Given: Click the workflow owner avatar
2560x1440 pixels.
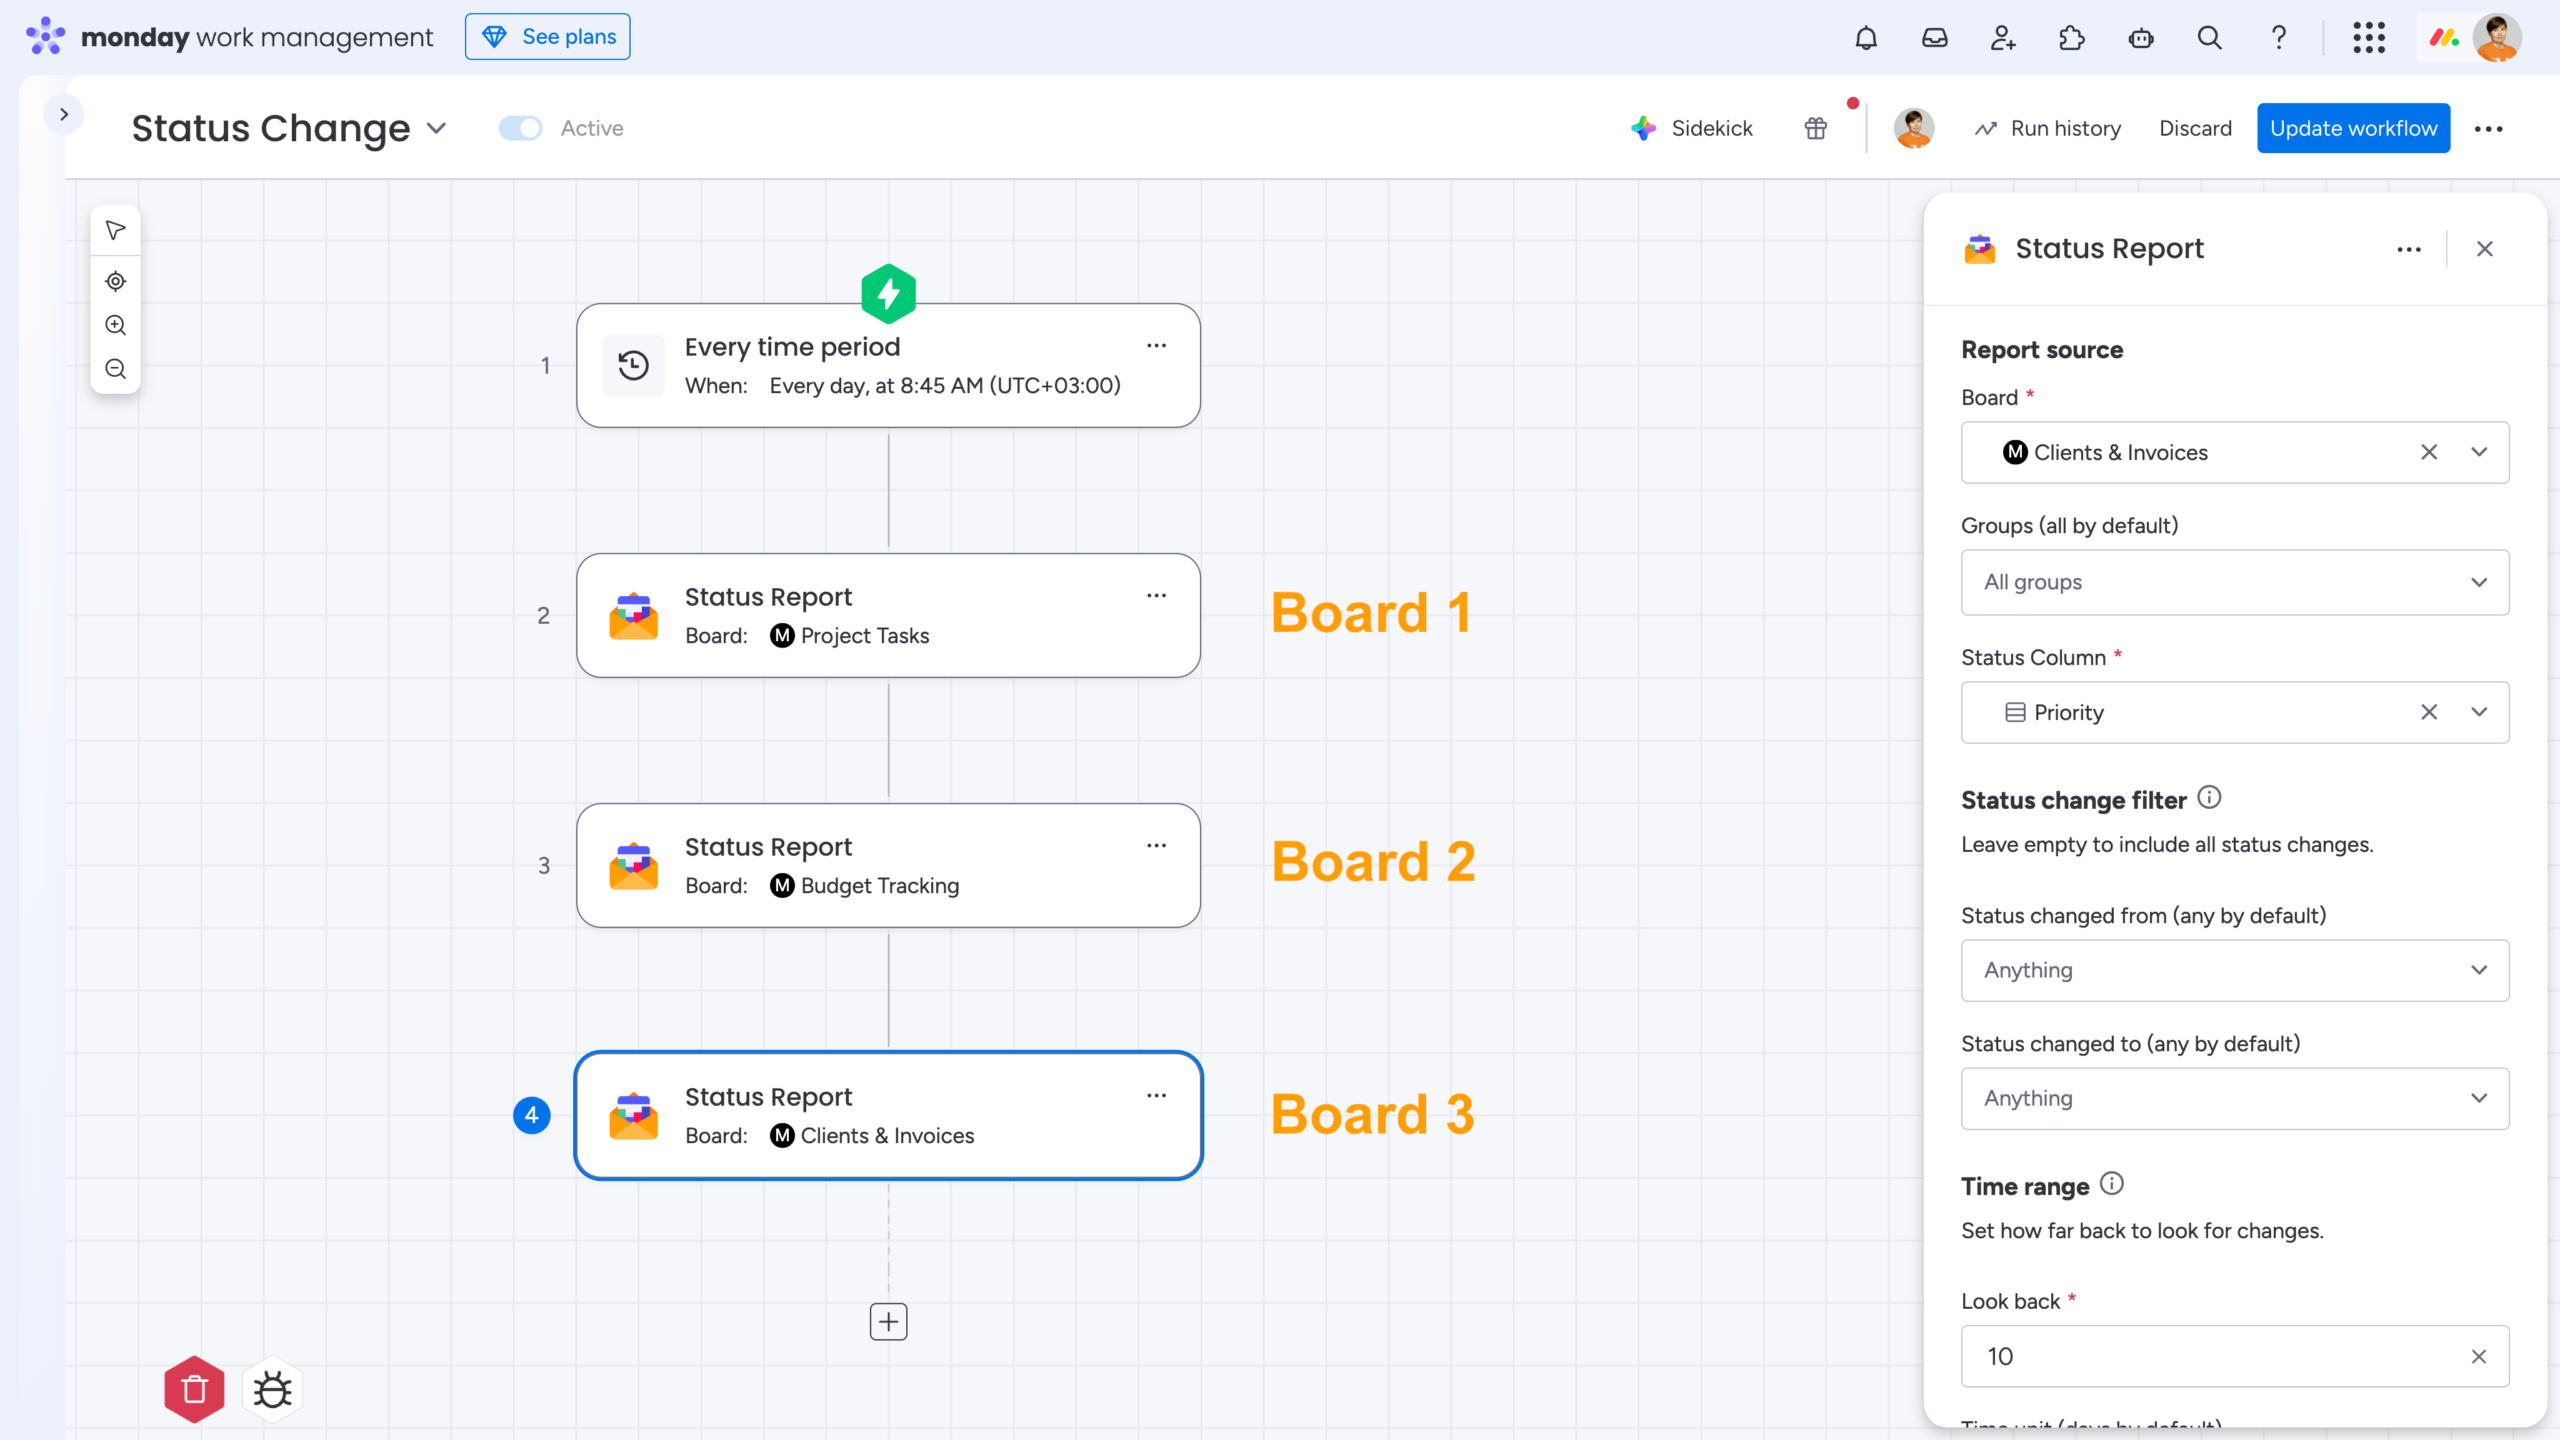Looking at the screenshot, I should 1914,128.
